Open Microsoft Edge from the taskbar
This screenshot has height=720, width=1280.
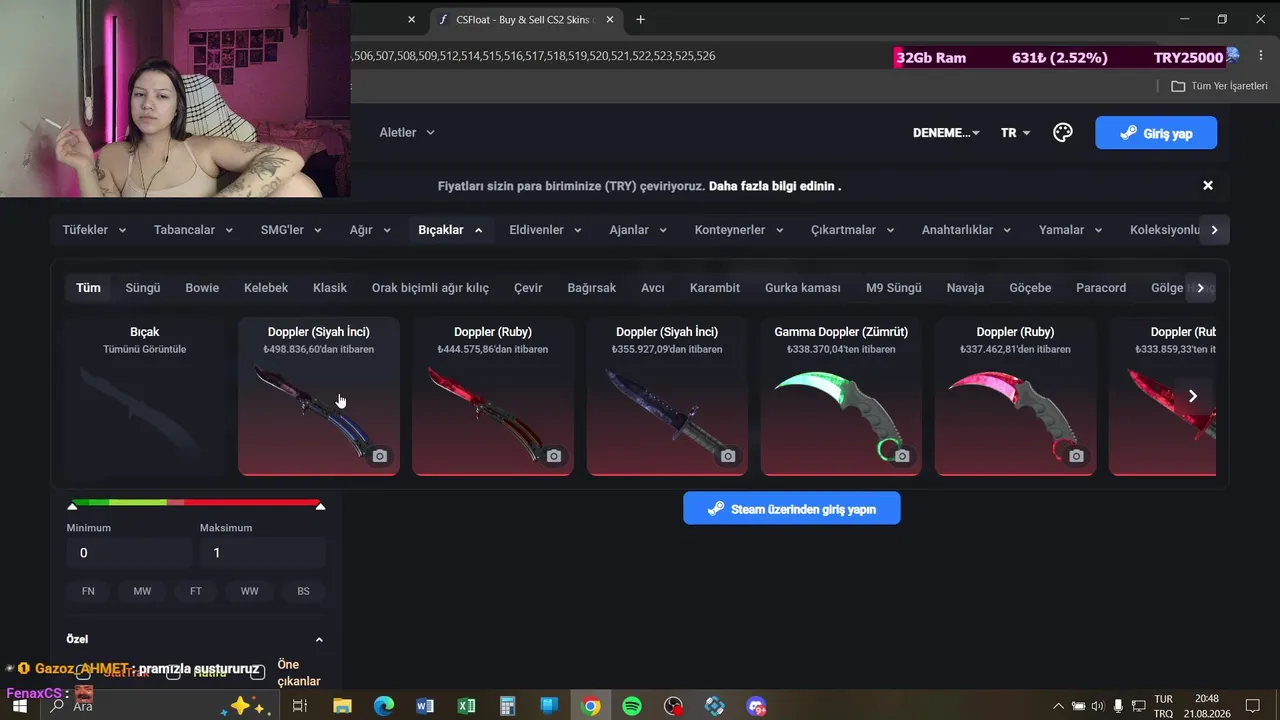pyautogui.click(x=384, y=706)
